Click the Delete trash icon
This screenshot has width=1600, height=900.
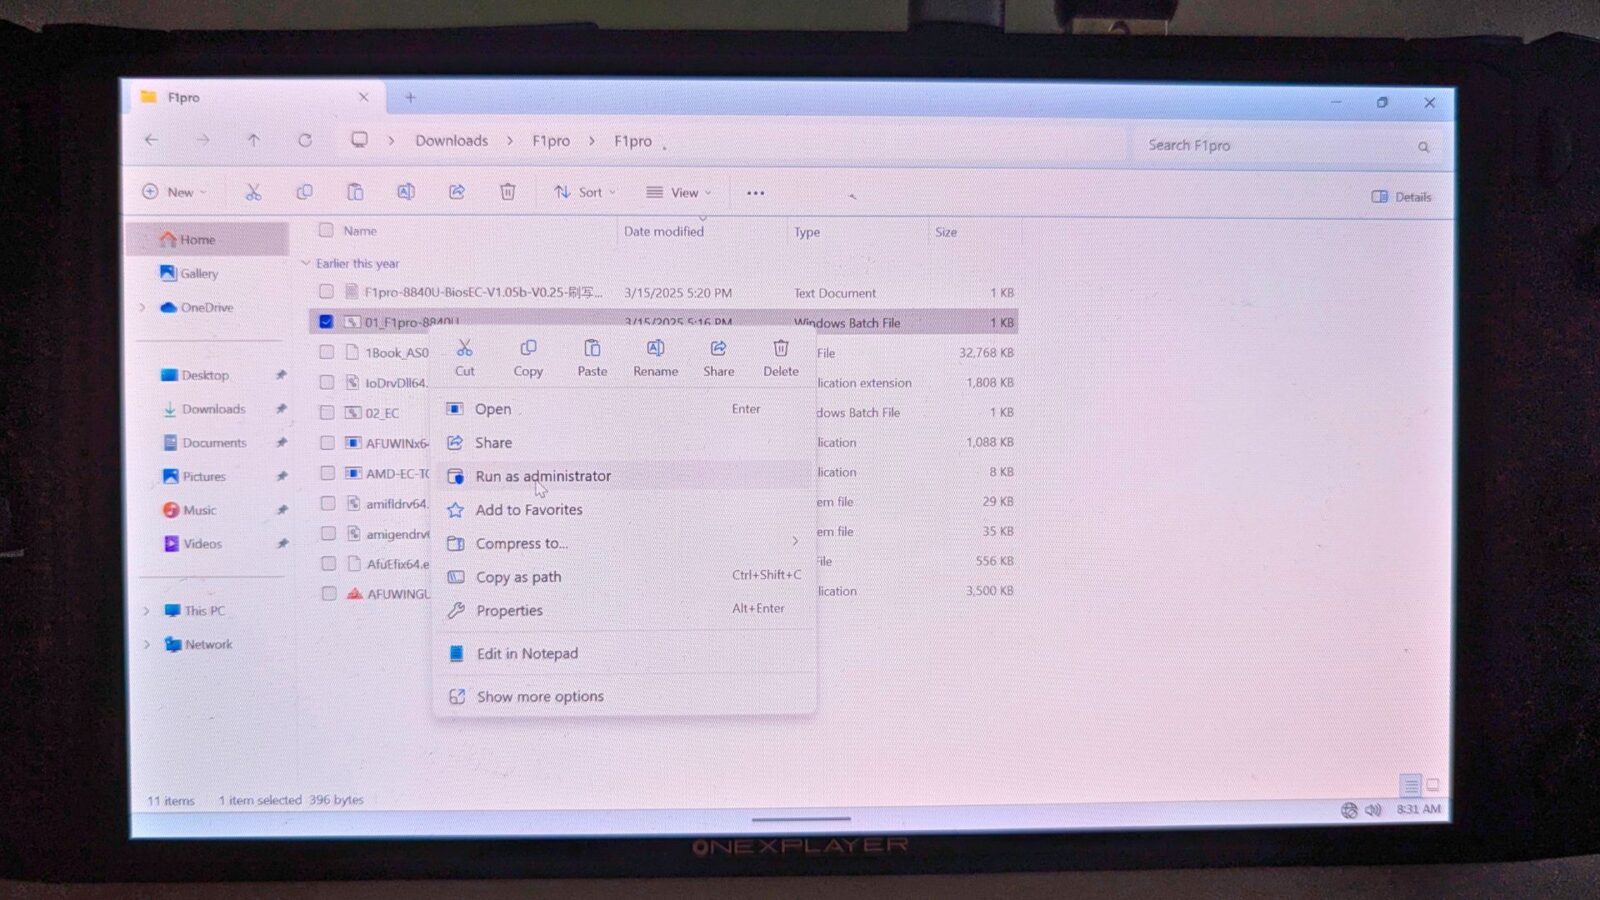click(x=508, y=192)
